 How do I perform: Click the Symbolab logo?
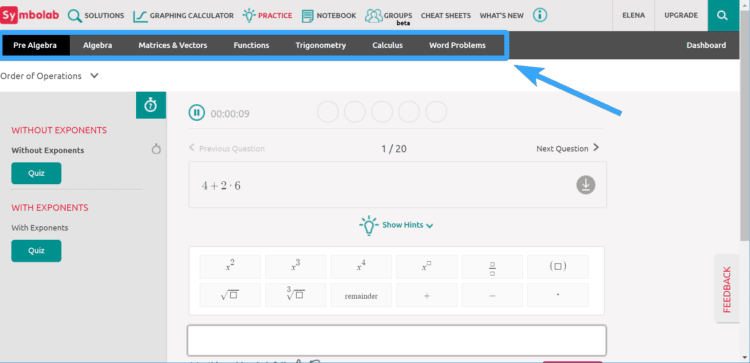(x=30, y=15)
